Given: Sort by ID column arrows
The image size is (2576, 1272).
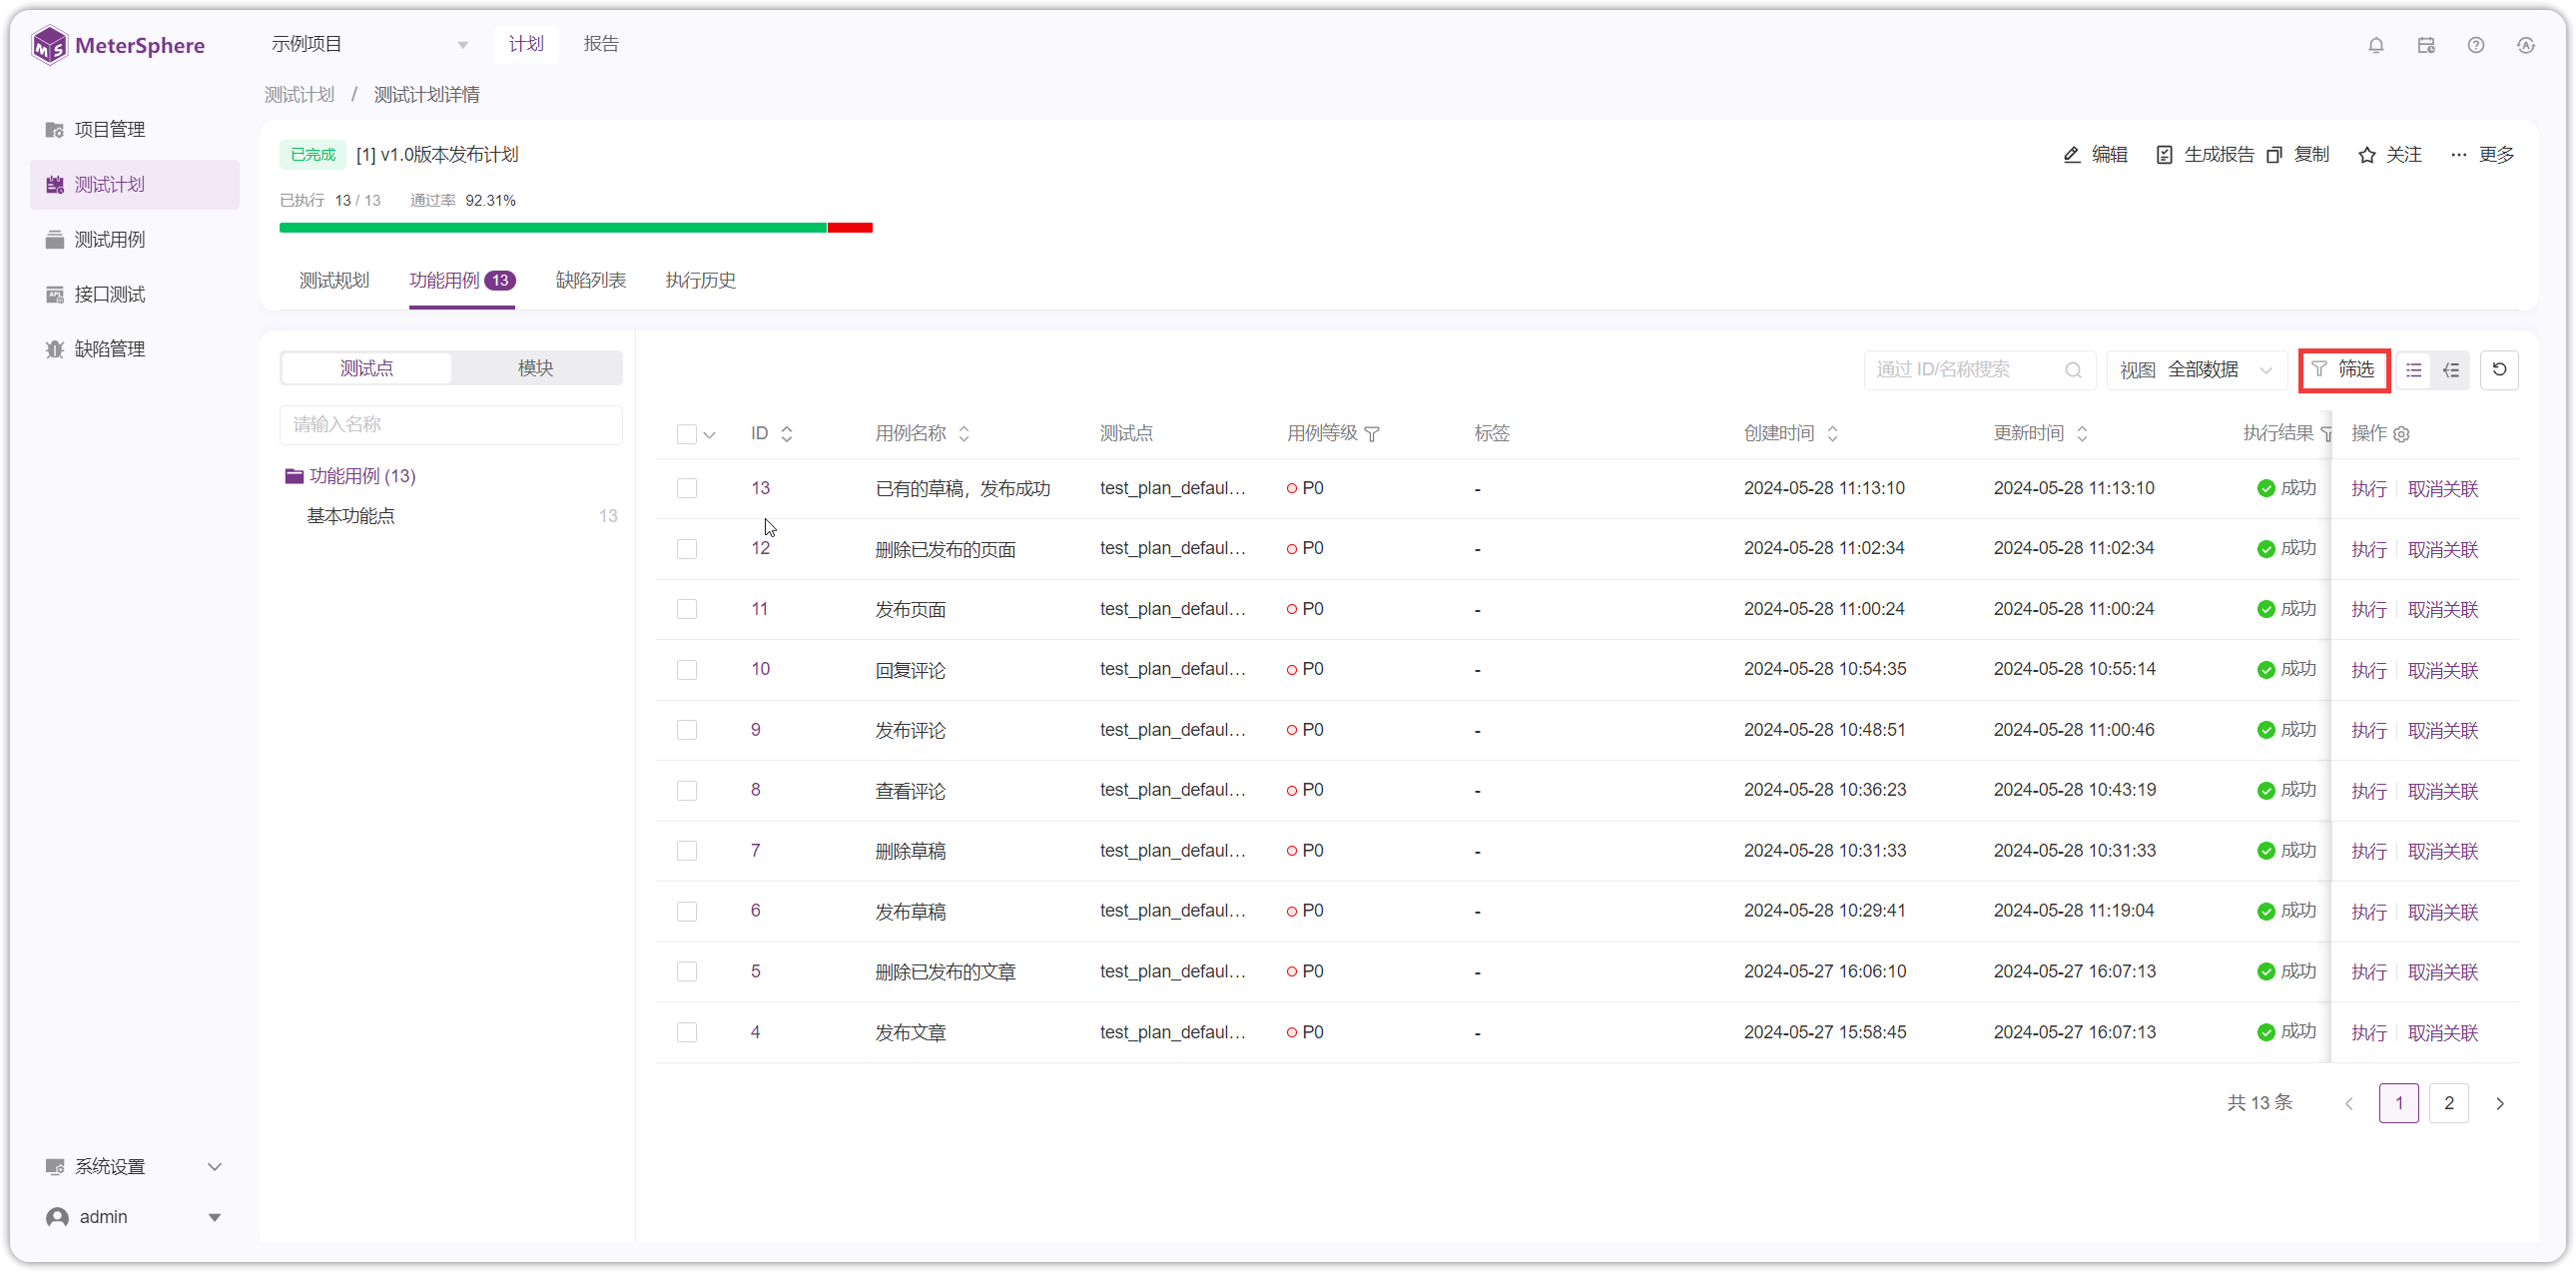Looking at the screenshot, I should (787, 433).
